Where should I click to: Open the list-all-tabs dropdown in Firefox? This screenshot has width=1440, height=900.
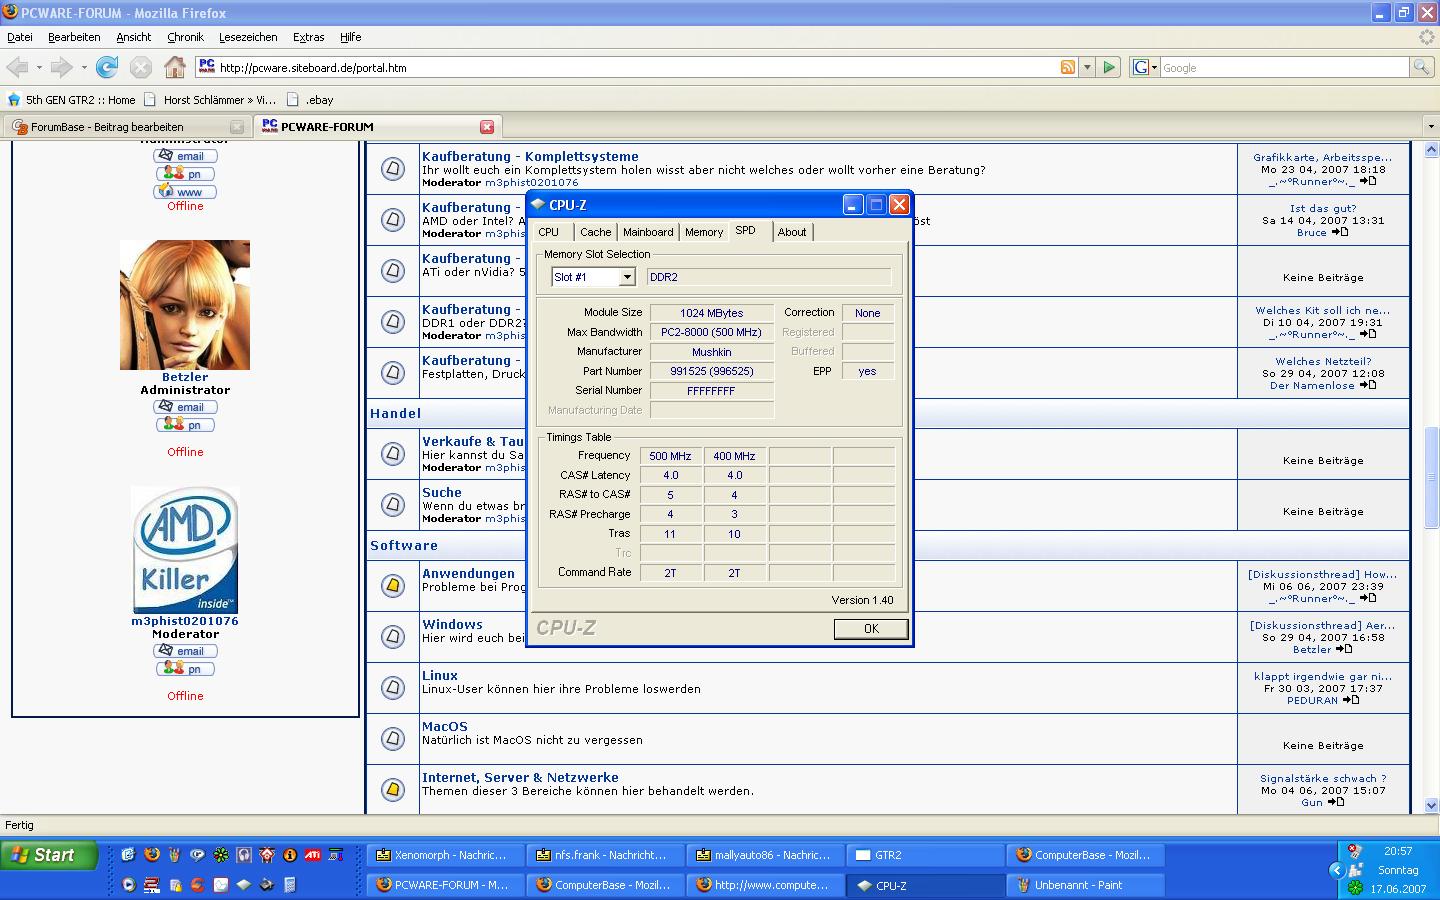[x=1430, y=127]
